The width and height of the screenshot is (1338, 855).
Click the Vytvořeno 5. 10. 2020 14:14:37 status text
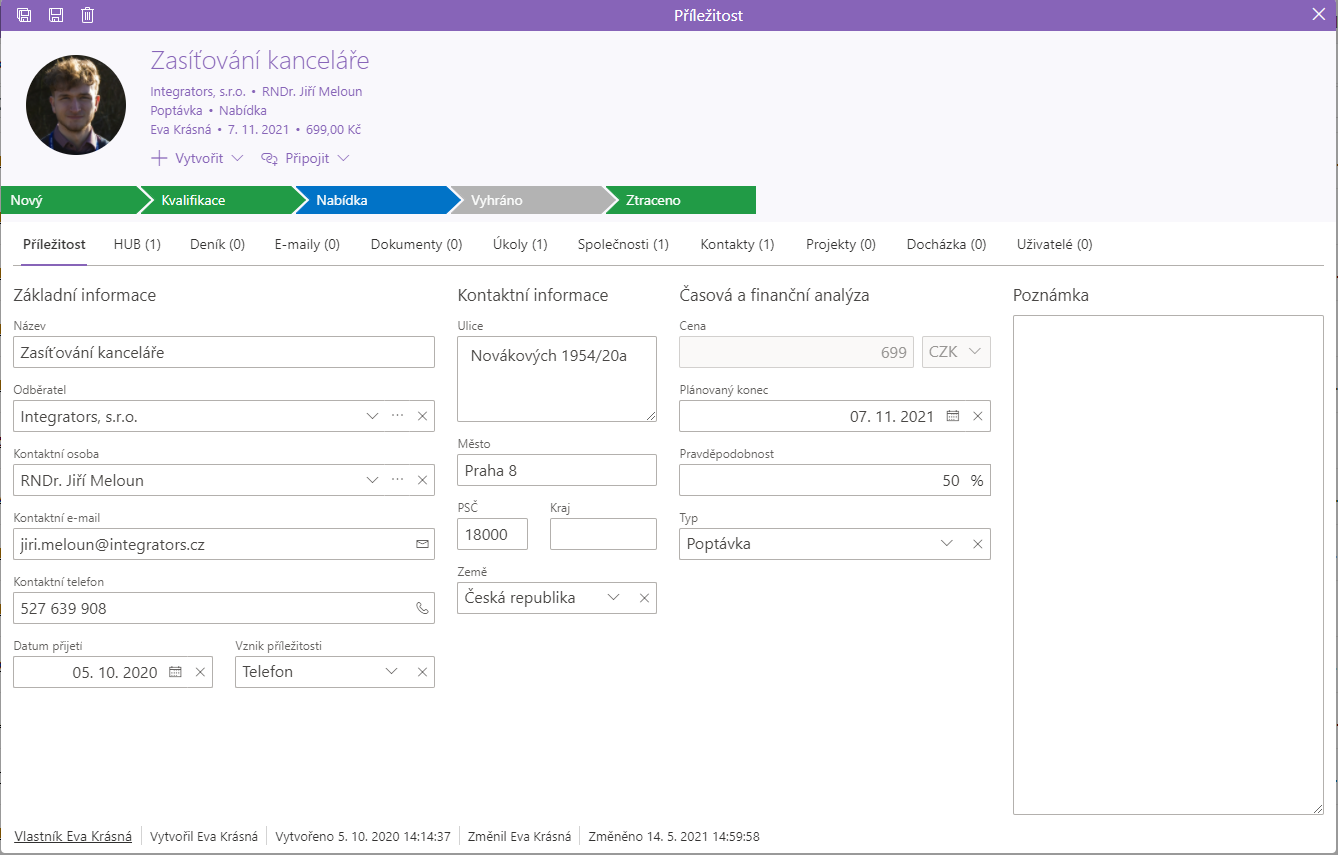coord(363,836)
